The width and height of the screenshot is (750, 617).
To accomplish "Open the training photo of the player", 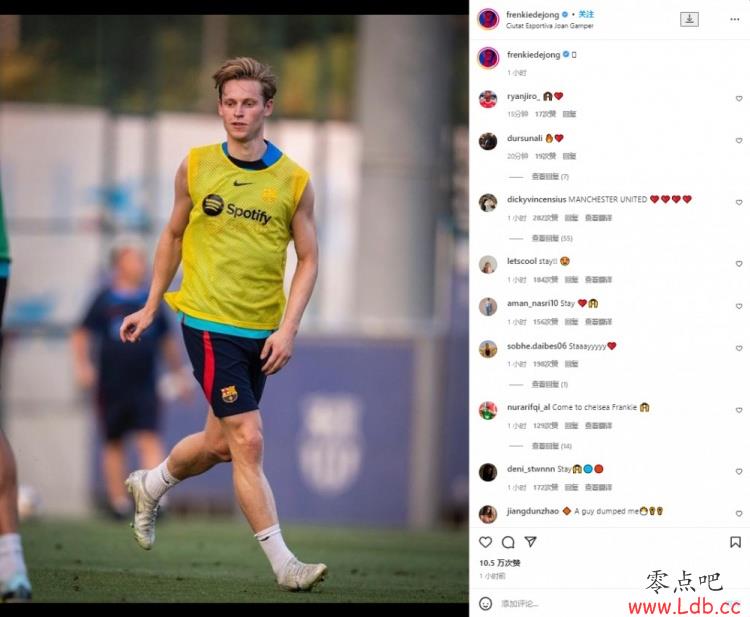I will pyautogui.click(x=234, y=308).
